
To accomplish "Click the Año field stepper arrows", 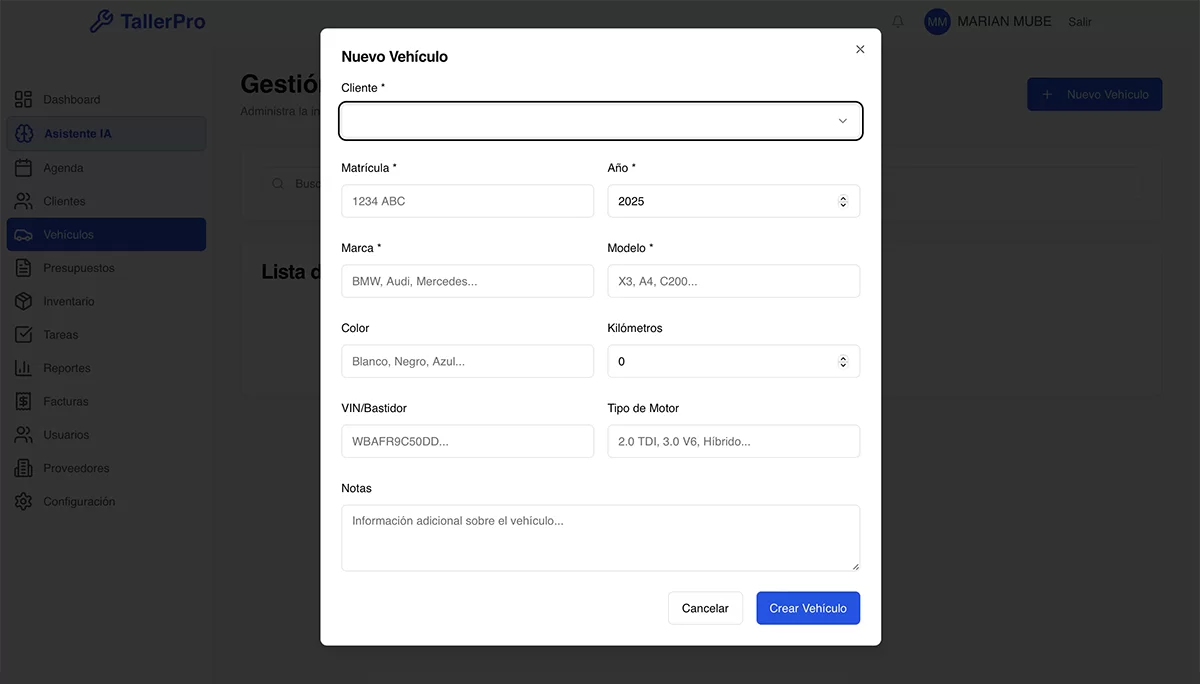I will coord(843,201).
